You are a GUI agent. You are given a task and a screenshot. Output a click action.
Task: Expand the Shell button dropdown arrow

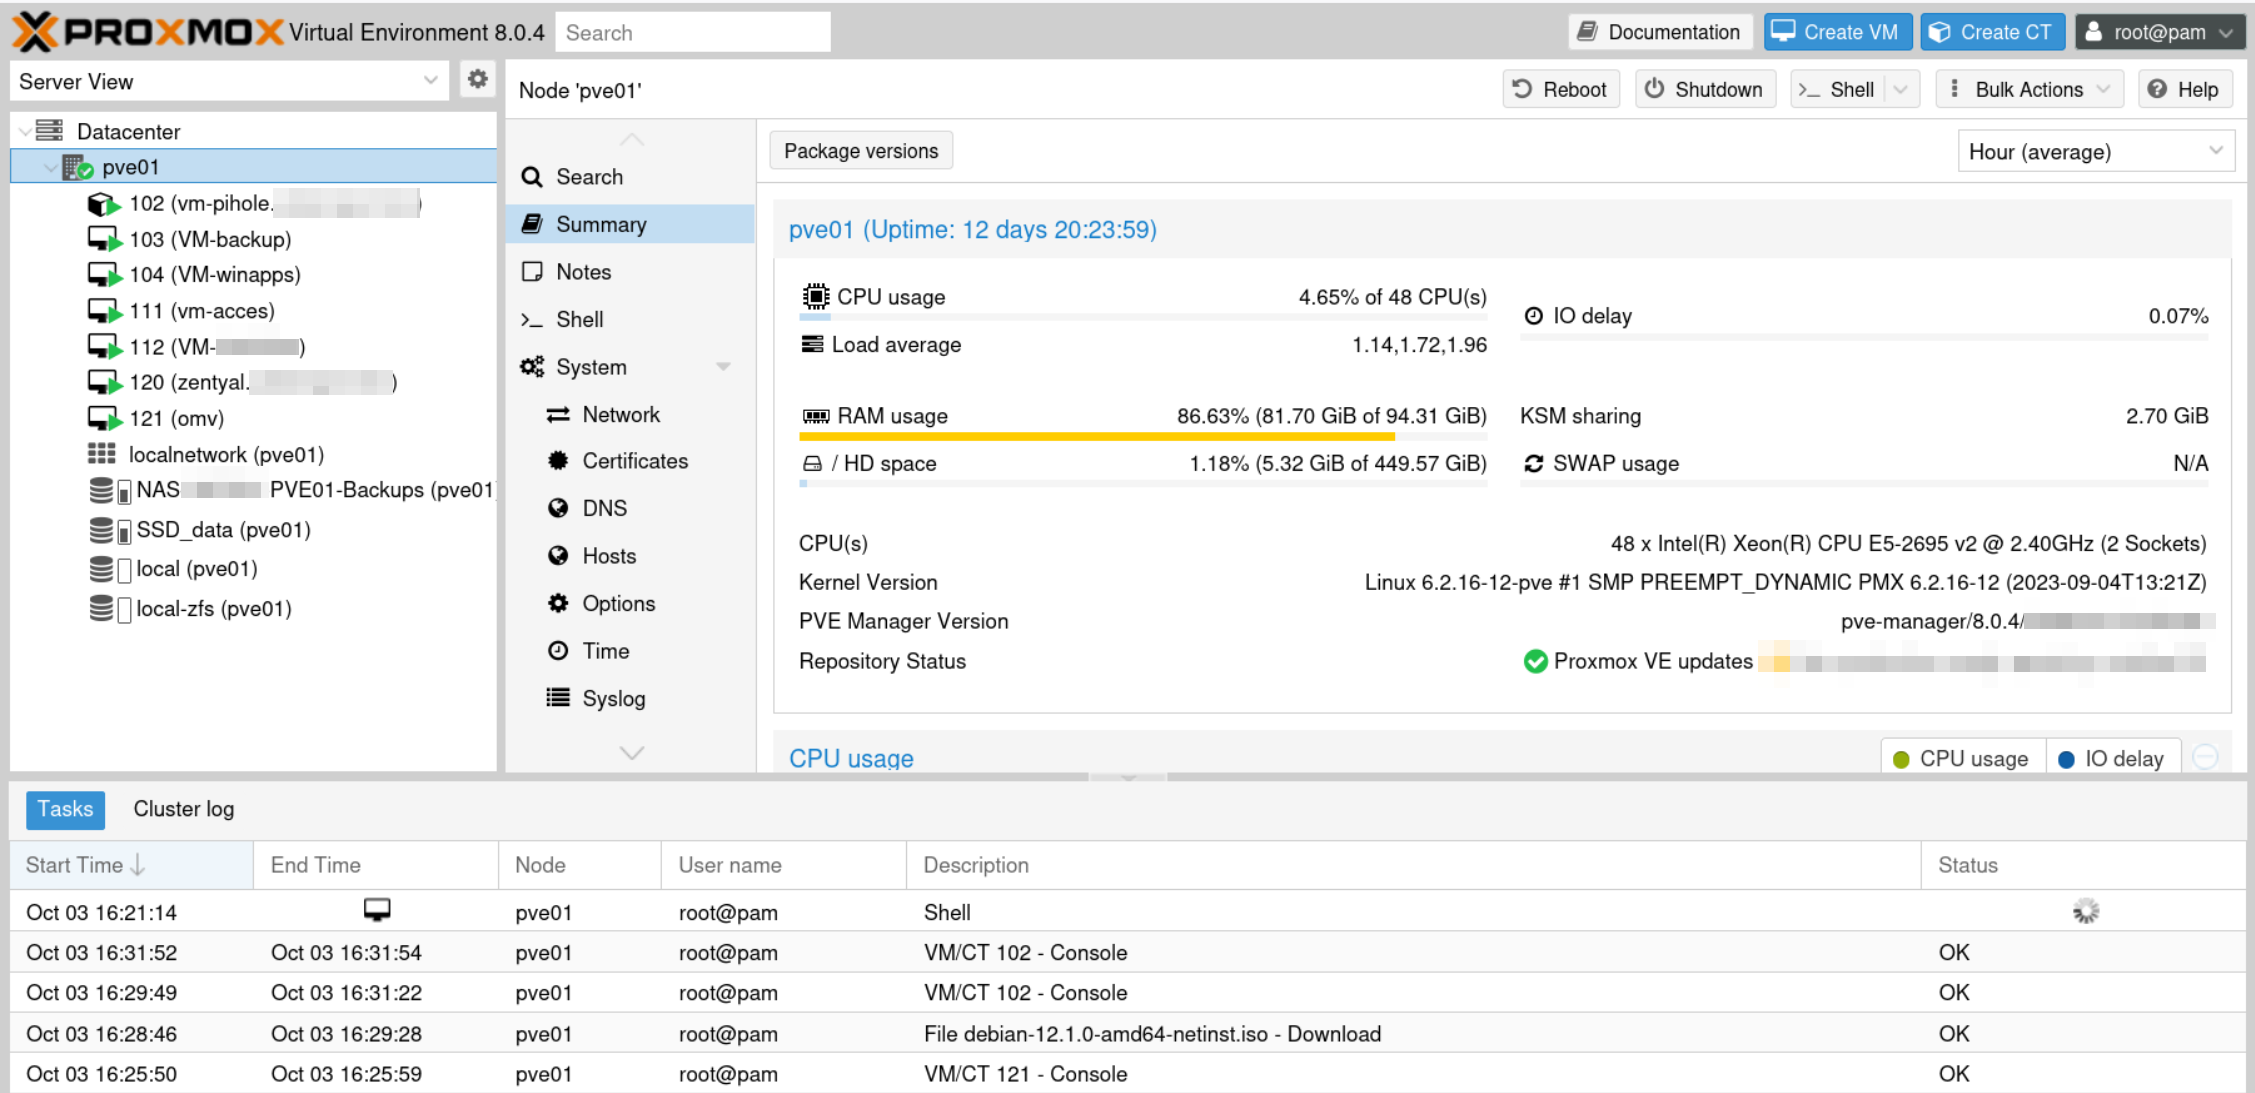click(x=1900, y=89)
